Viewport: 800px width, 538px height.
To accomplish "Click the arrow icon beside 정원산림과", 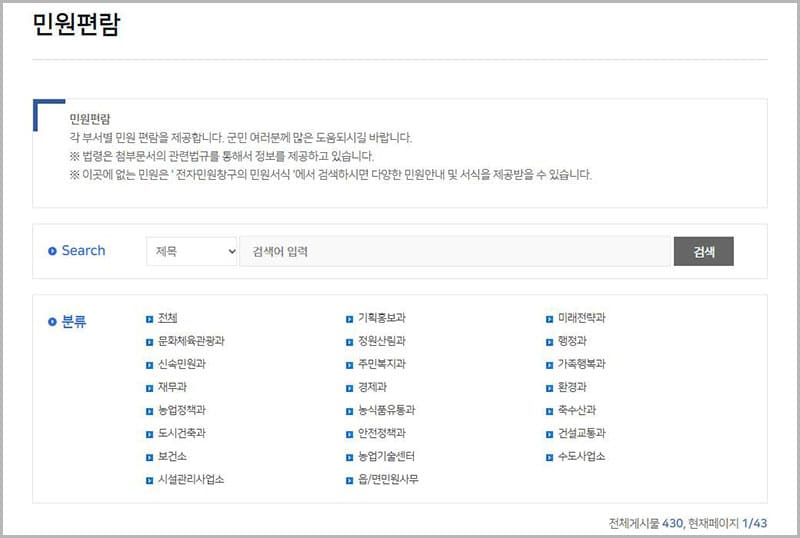I will [349, 342].
